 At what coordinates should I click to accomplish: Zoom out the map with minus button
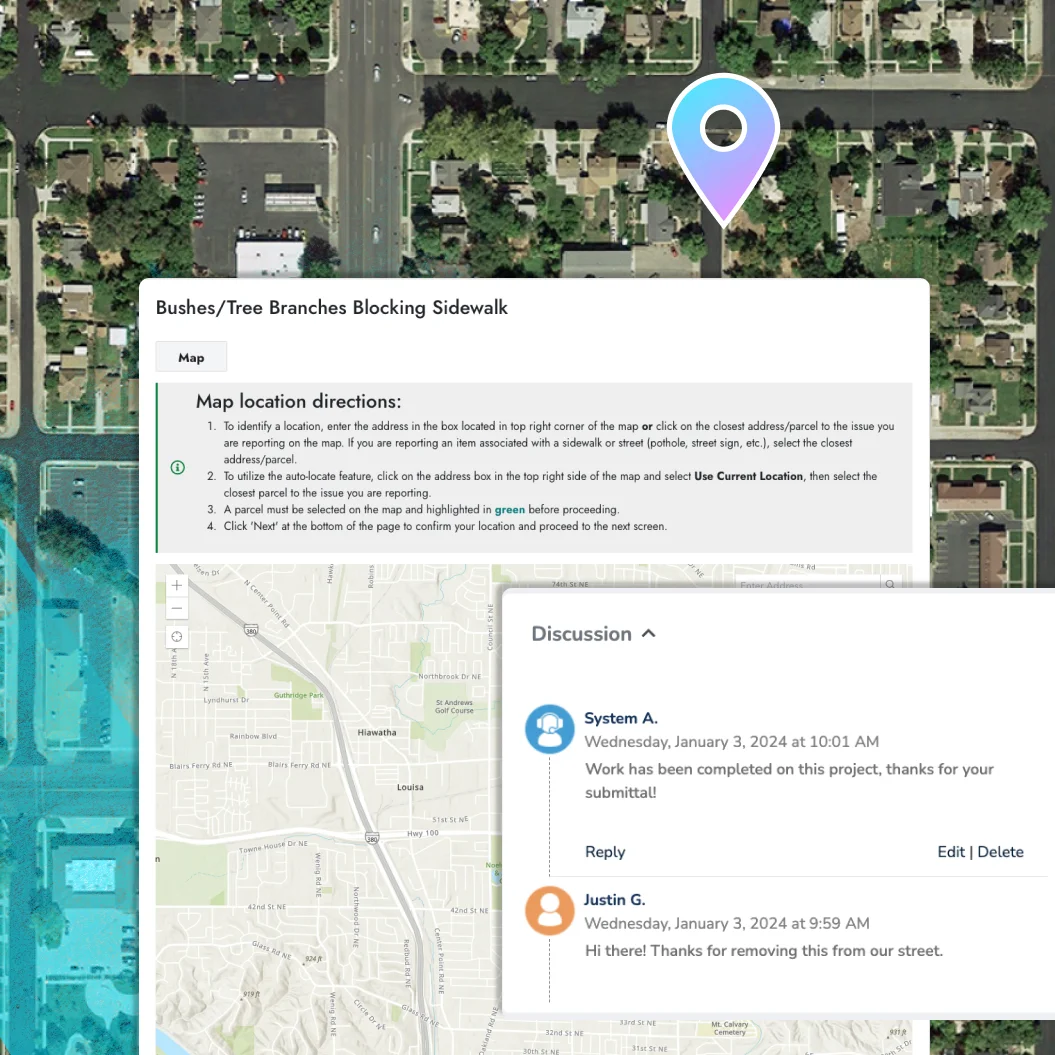tap(177, 608)
